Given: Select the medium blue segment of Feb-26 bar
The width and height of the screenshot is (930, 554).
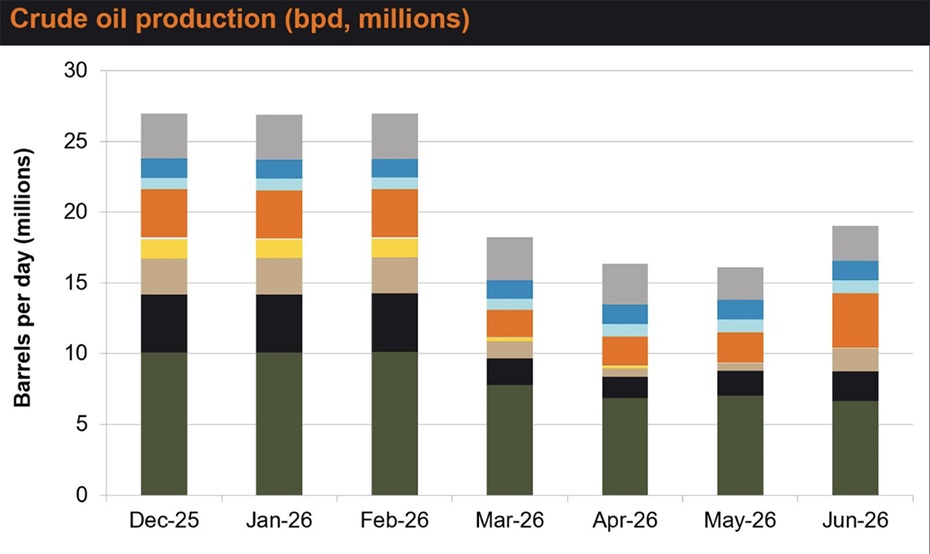Looking at the screenshot, I should tap(394, 168).
